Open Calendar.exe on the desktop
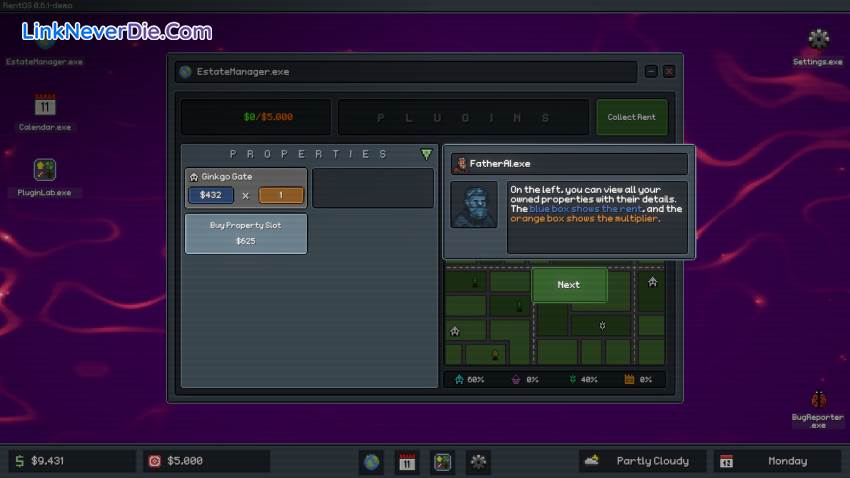The image size is (850, 478). tap(45, 106)
